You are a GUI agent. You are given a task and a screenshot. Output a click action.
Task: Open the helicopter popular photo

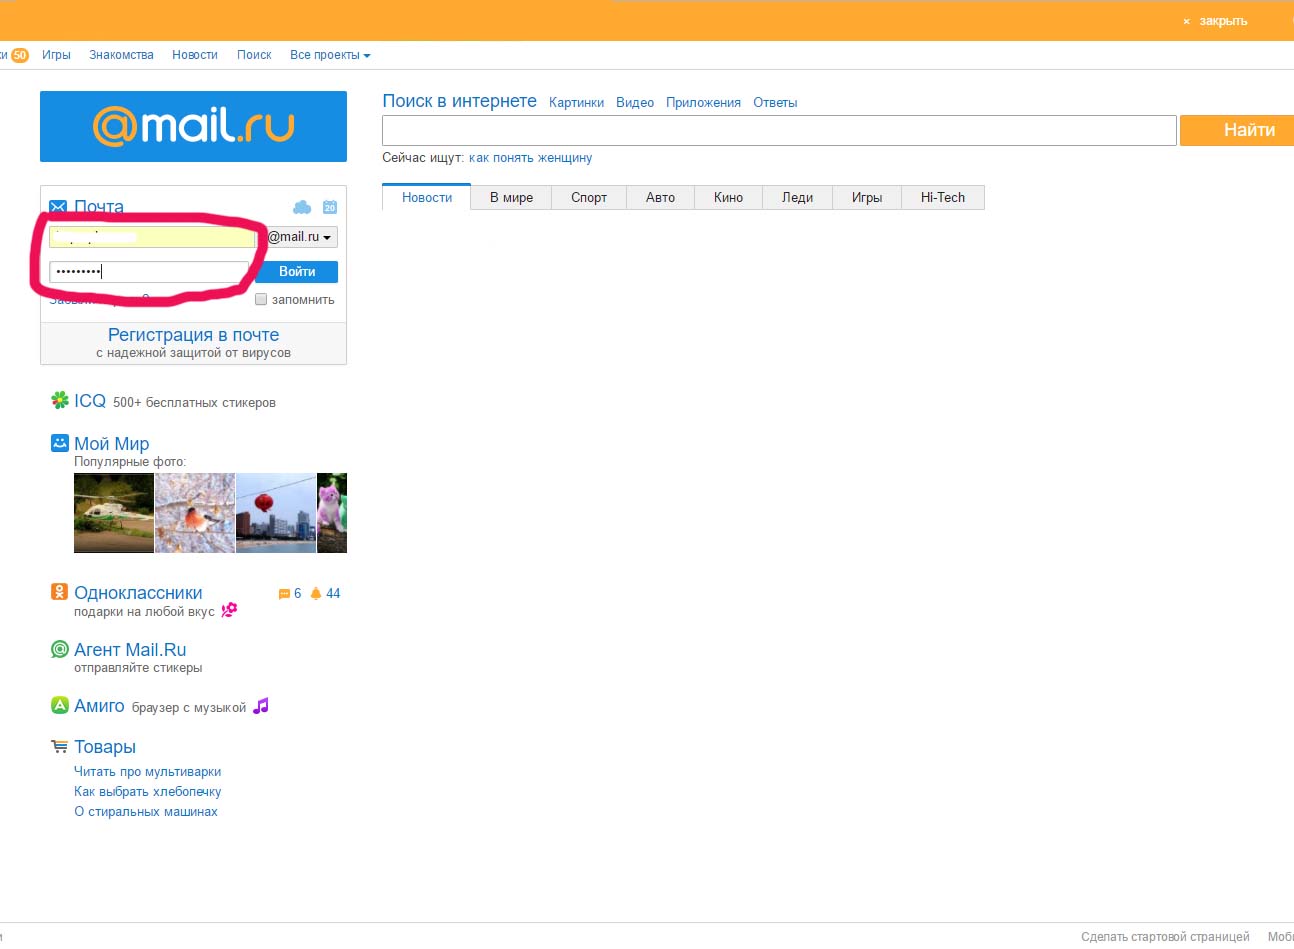click(x=114, y=513)
